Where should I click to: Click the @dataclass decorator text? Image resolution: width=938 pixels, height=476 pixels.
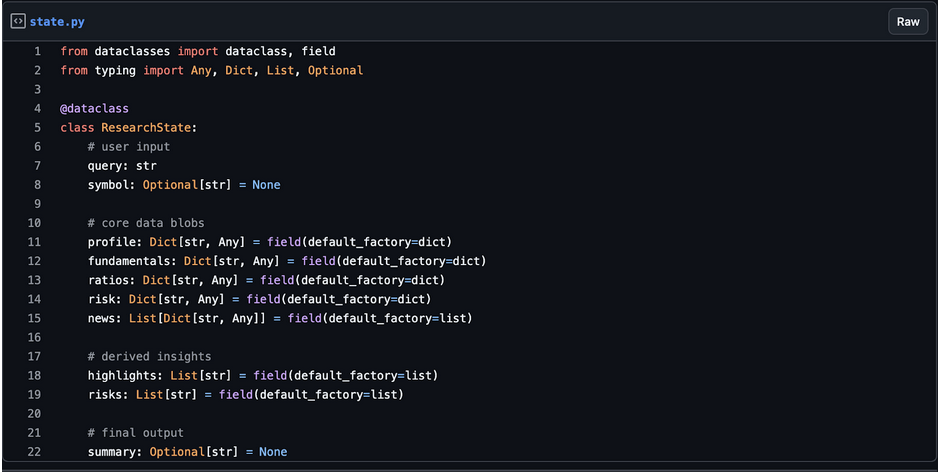[x=94, y=108]
